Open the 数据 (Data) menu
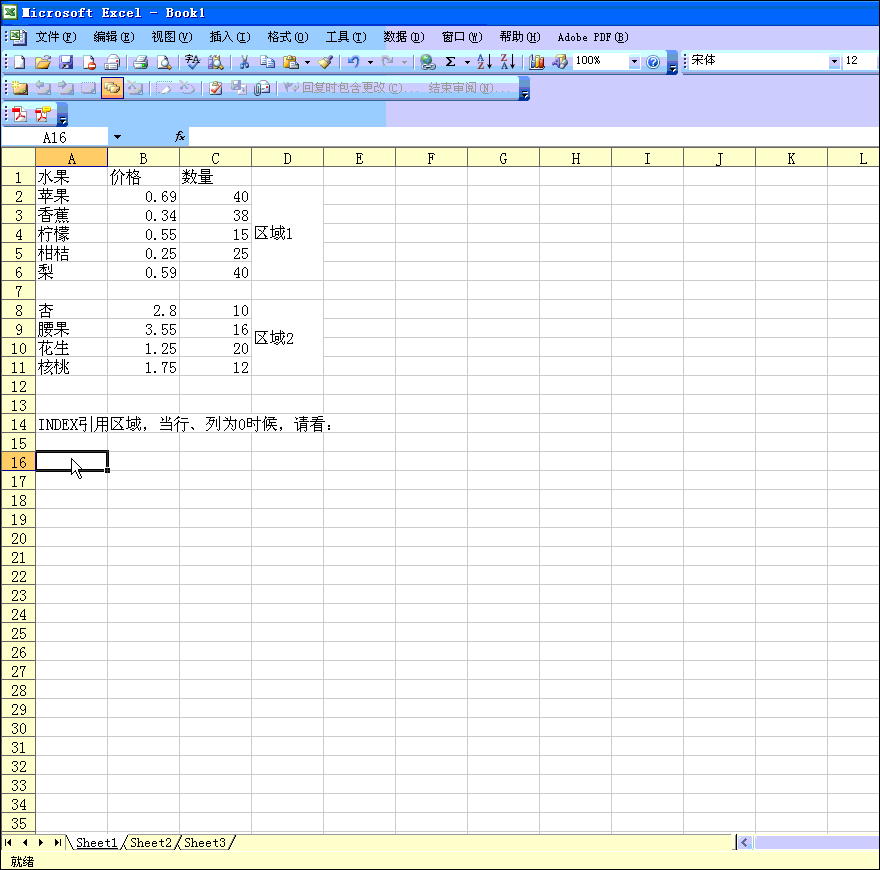 [403, 37]
